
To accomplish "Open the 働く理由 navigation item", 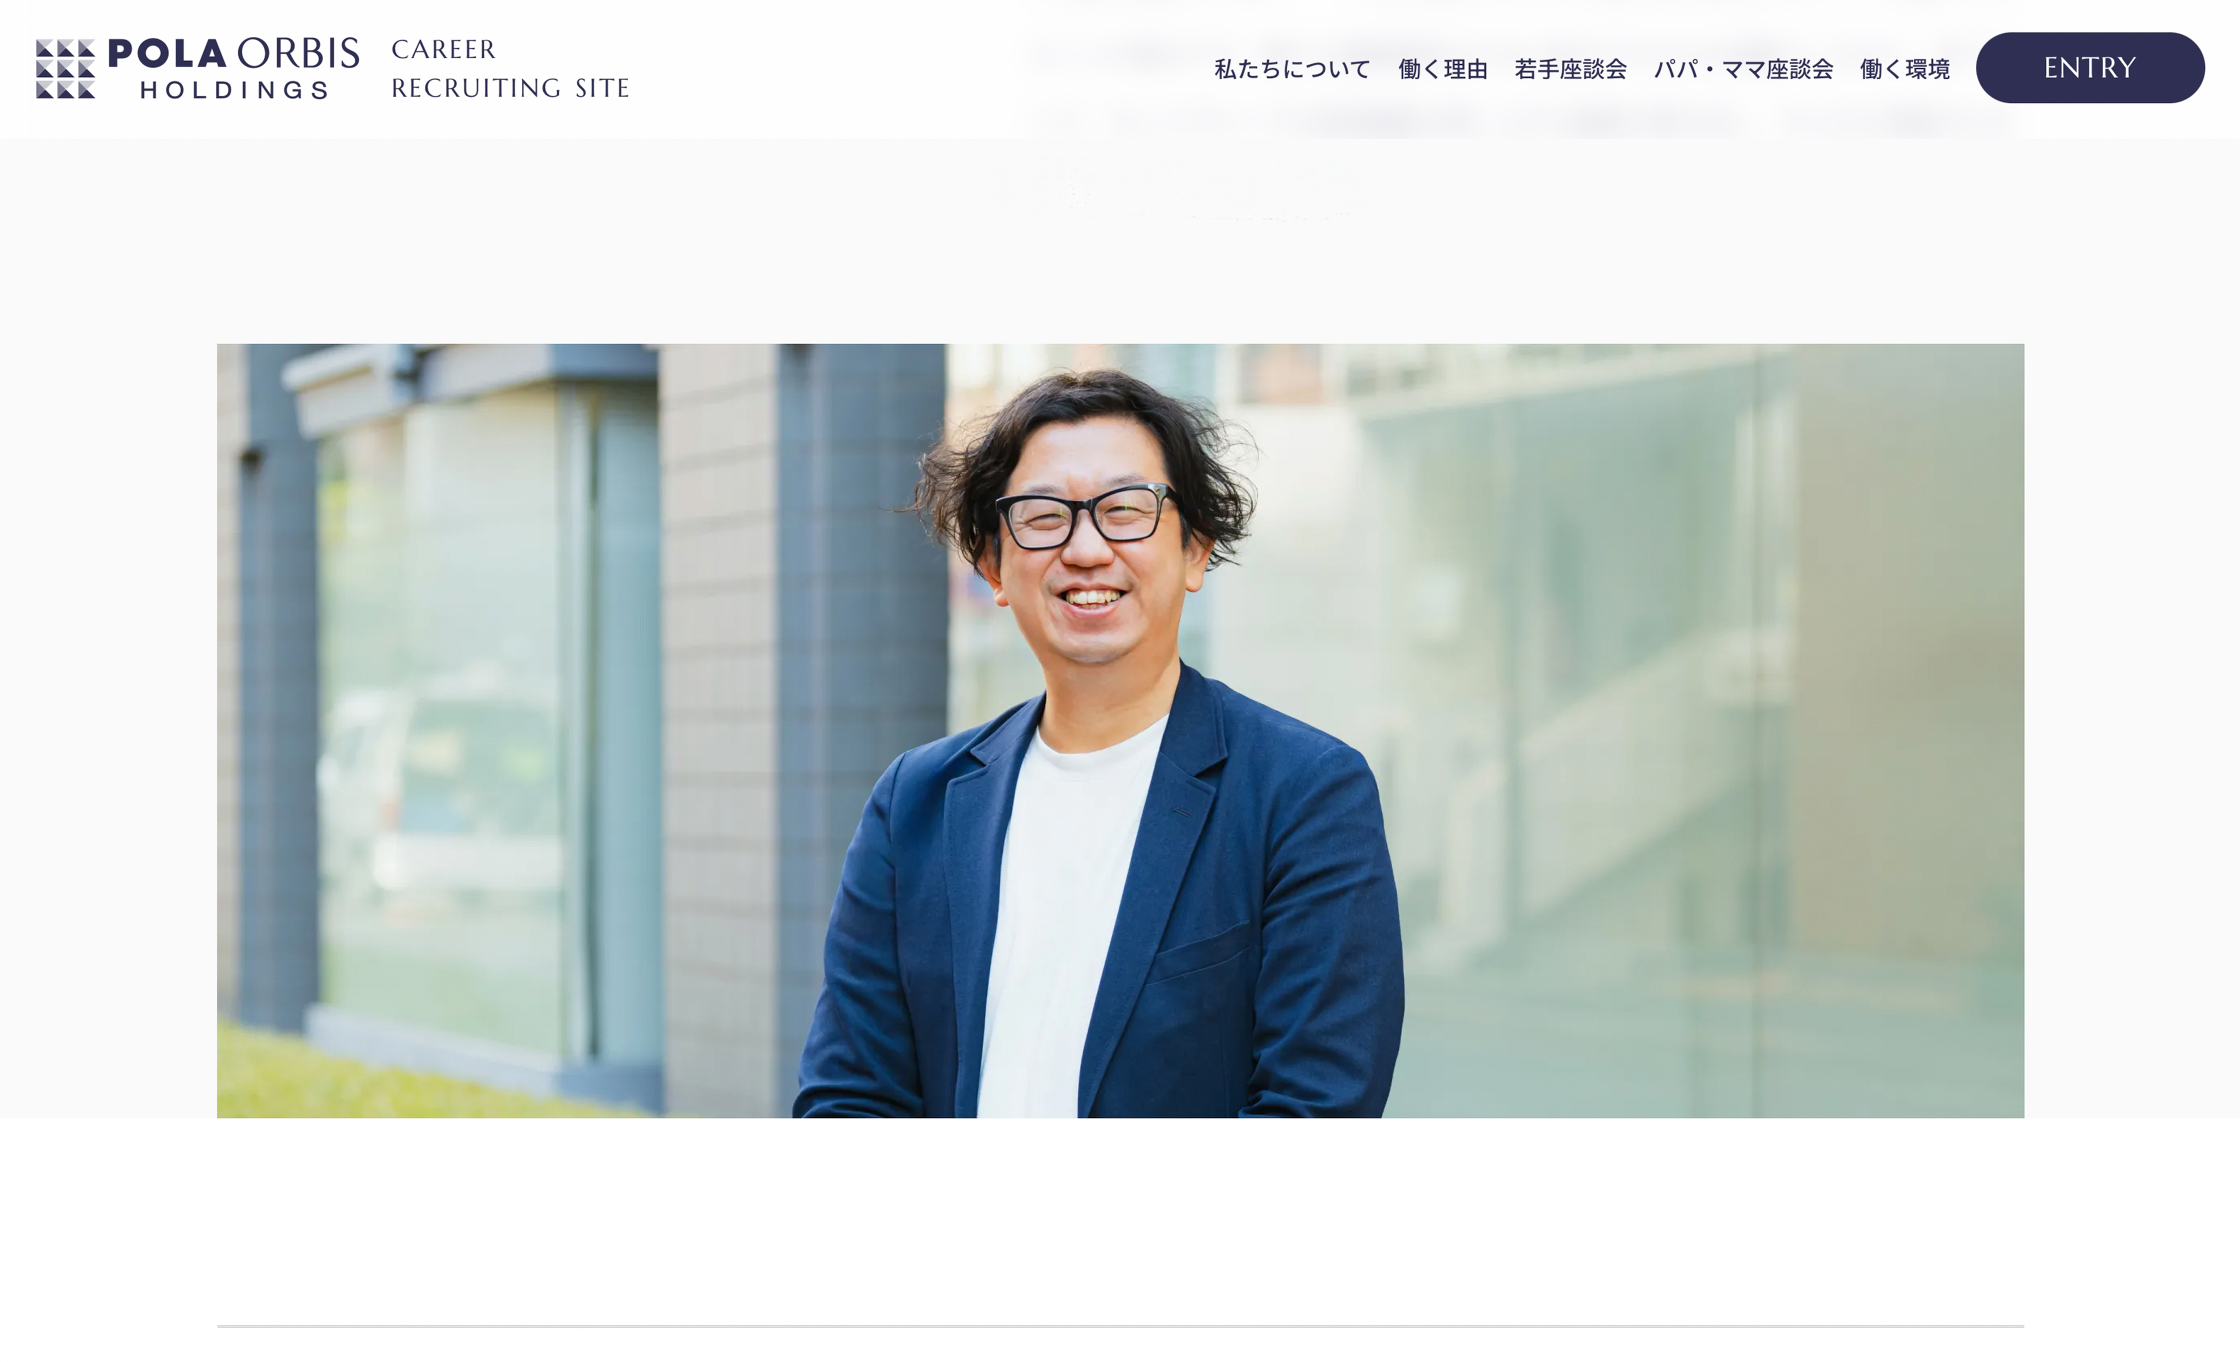I will click(1443, 69).
